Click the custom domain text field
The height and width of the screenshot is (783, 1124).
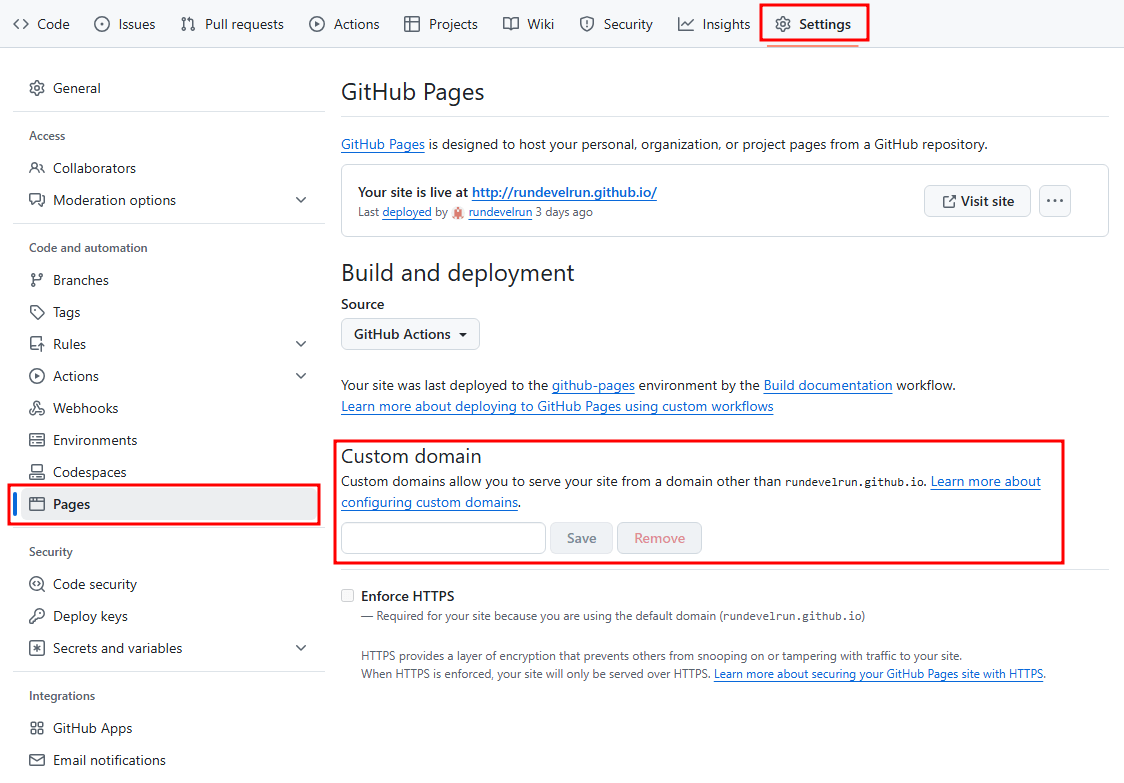[443, 538]
